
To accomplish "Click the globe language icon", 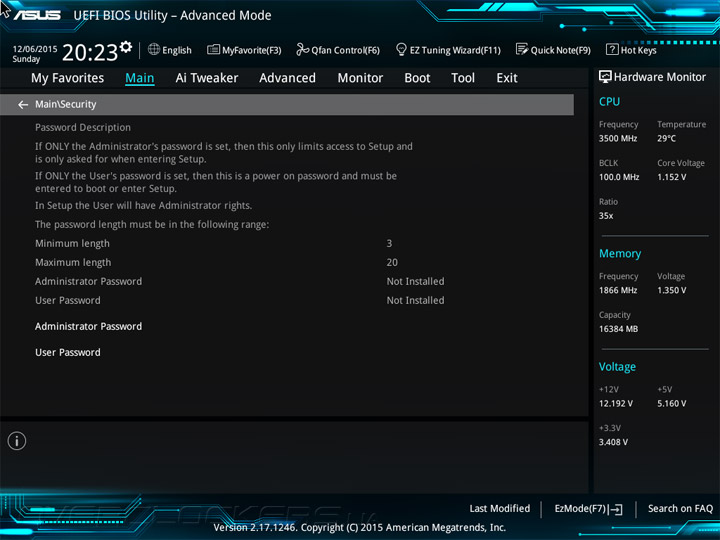I will [154, 50].
